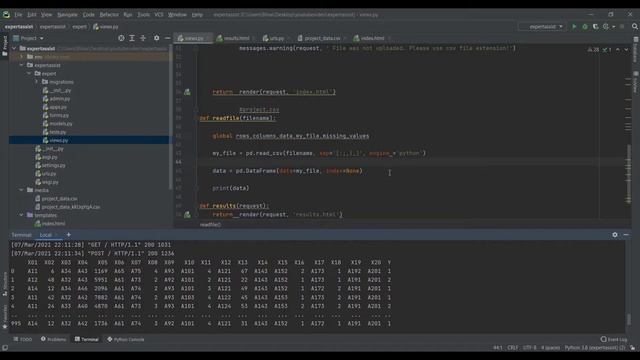Screen dimensions: 640x360
Task: Collapse the inner expertassist folder
Action: pyautogui.click(x=22, y=65)
